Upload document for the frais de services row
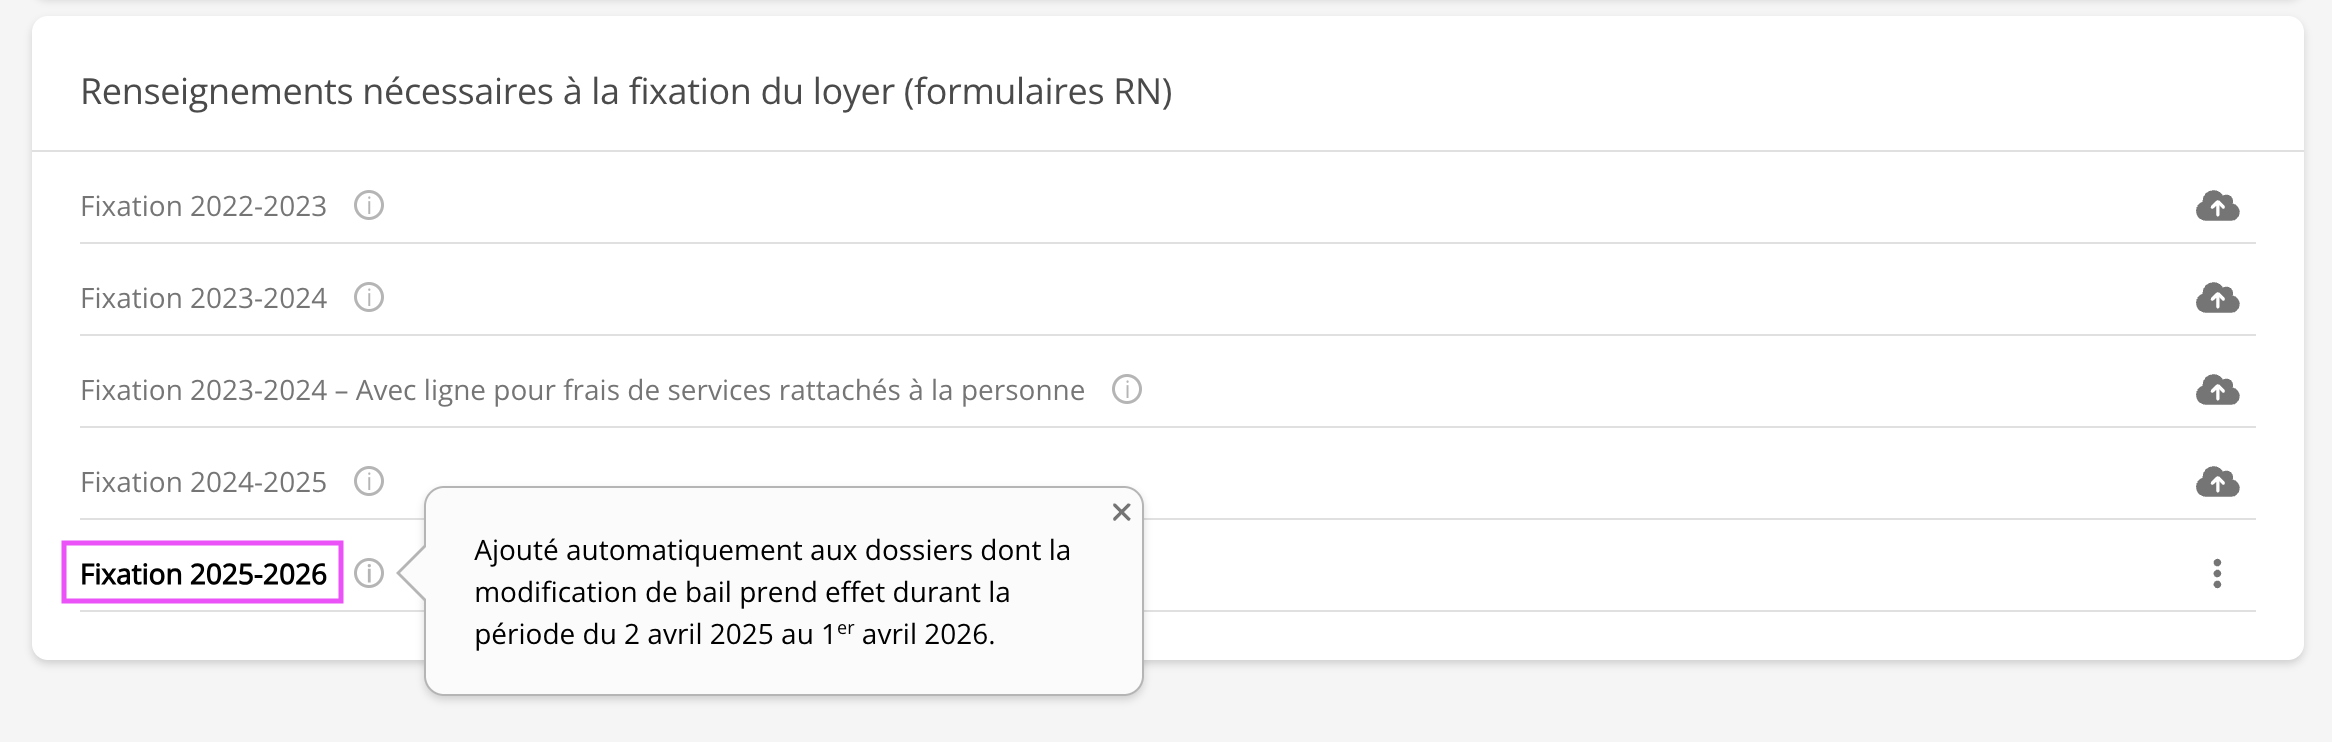The width and height of the screenshot is (2332, 742). point(2217,390)
